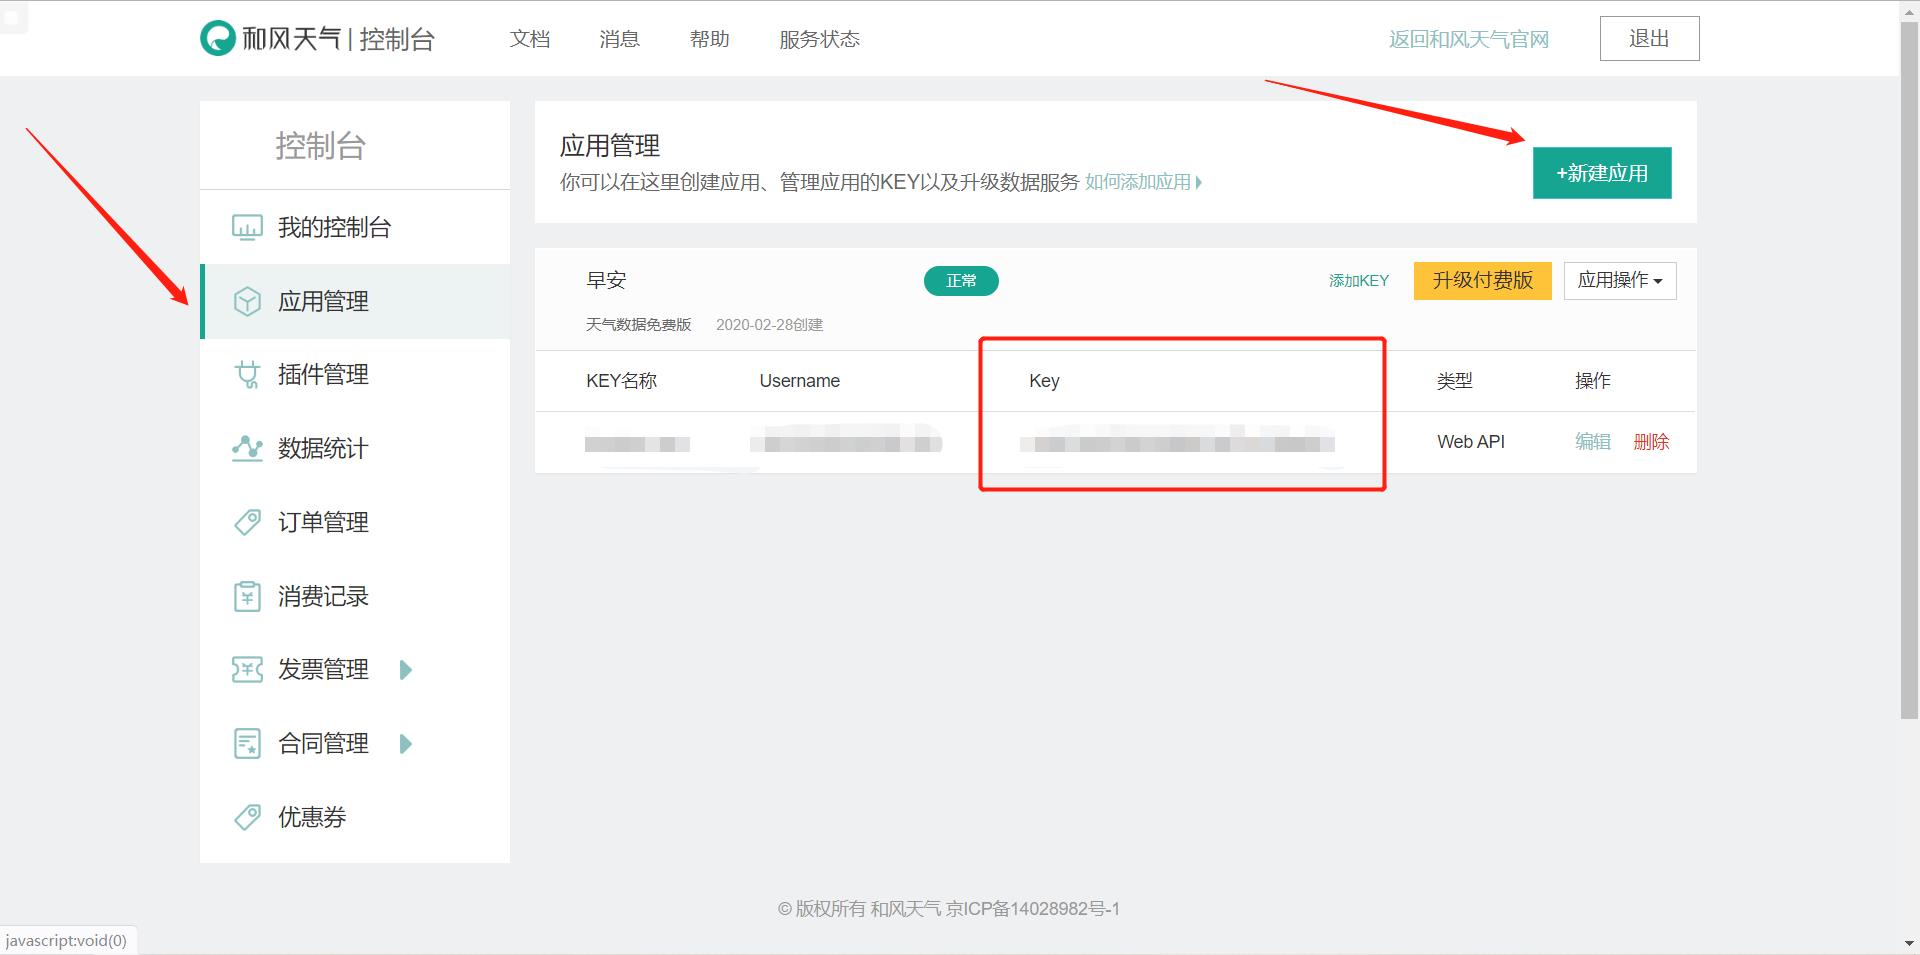Click the 正常 status badge
Image resolution: width=1920 pixels, height=955 pixels.
pos(961,281)
